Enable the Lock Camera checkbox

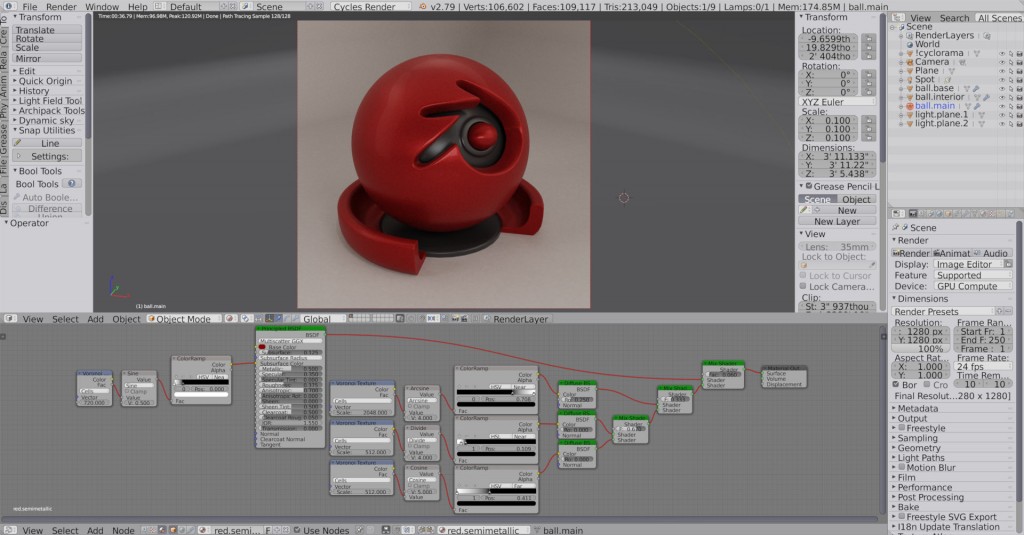[x=804, y=287]
